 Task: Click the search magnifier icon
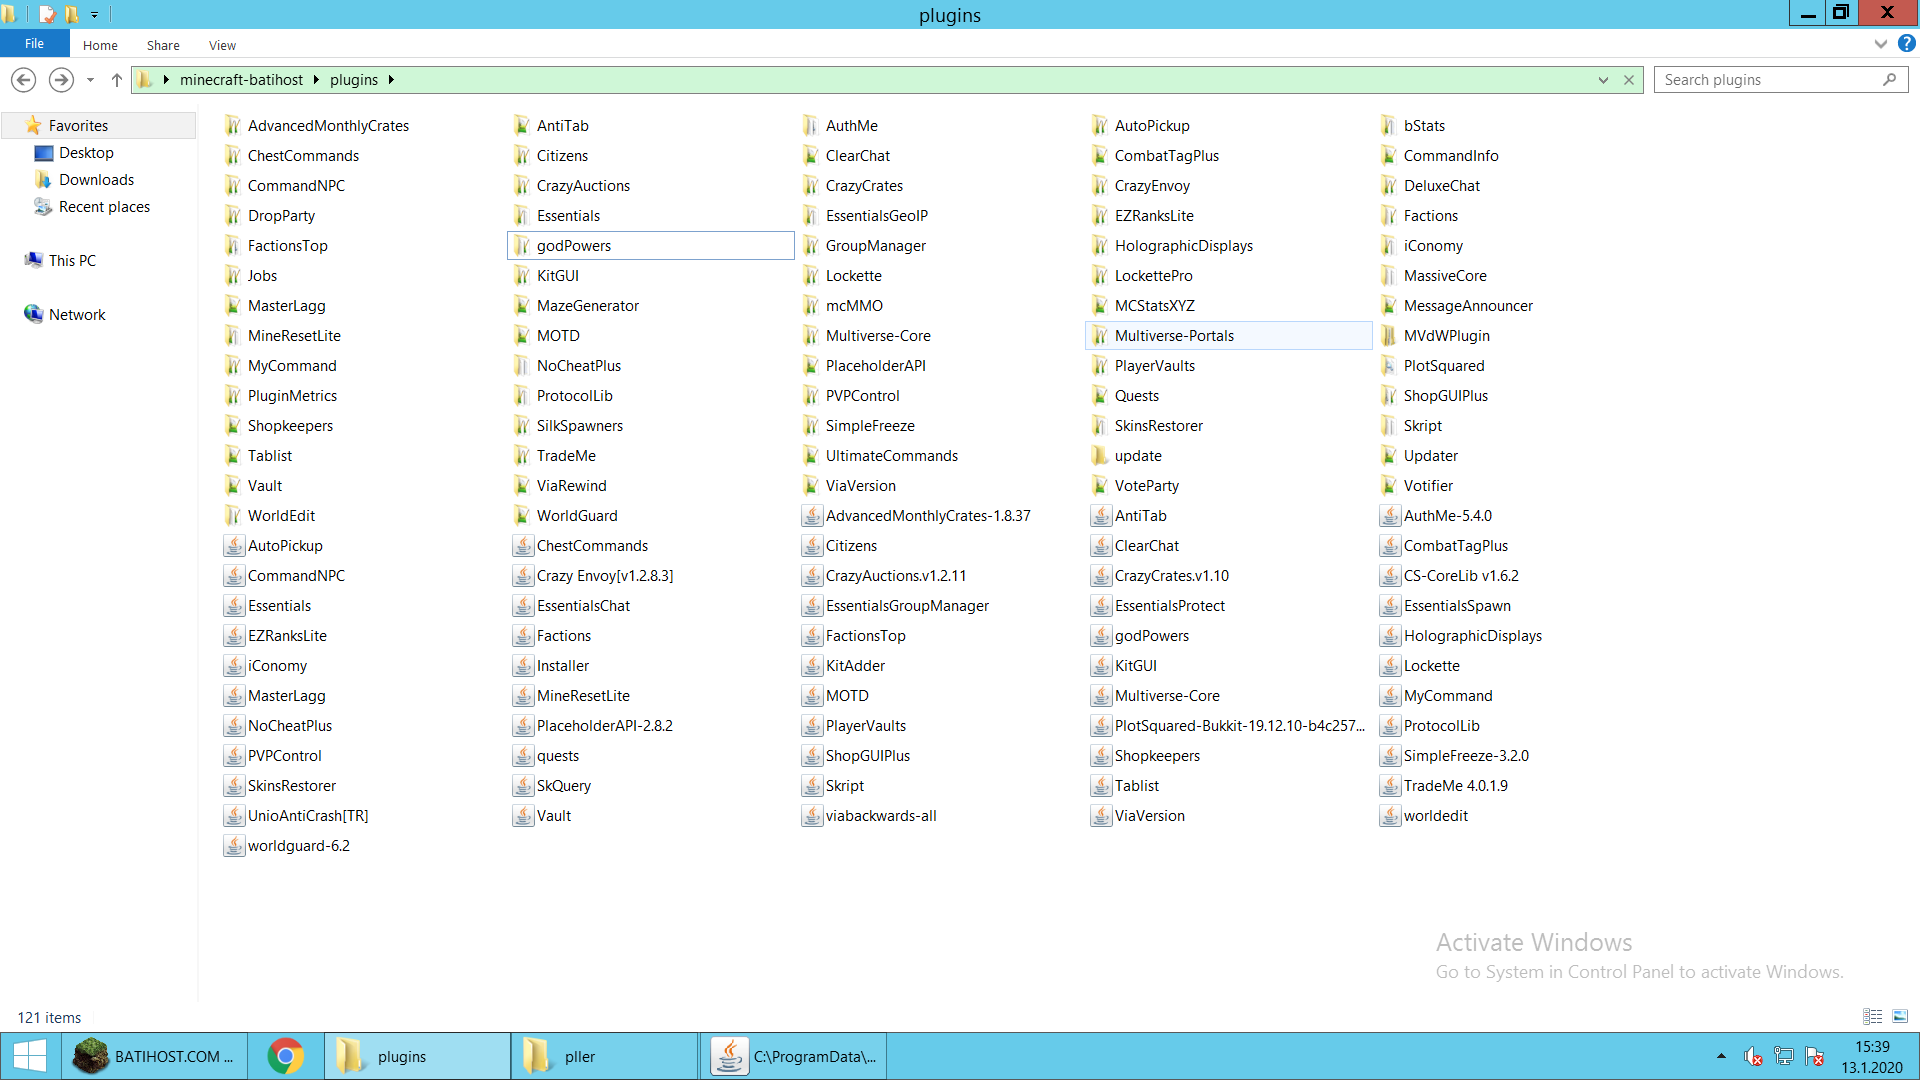[x=1889, y=80]
